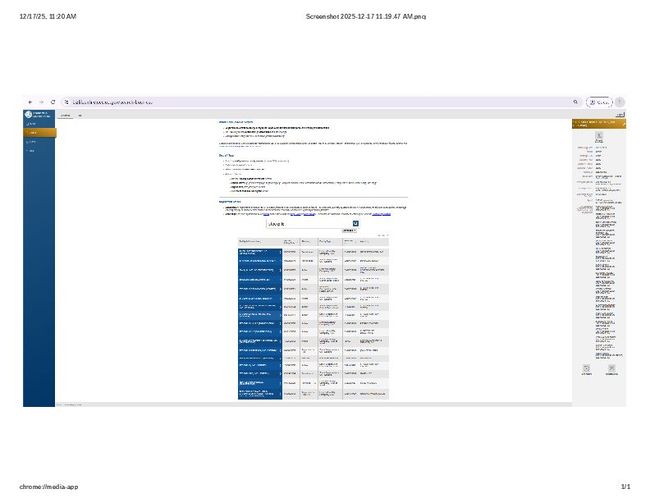Screen dimensions: 650x502
Task: Submit search with the blue square button
Action: pyautogui.click(x=356, y=224)
